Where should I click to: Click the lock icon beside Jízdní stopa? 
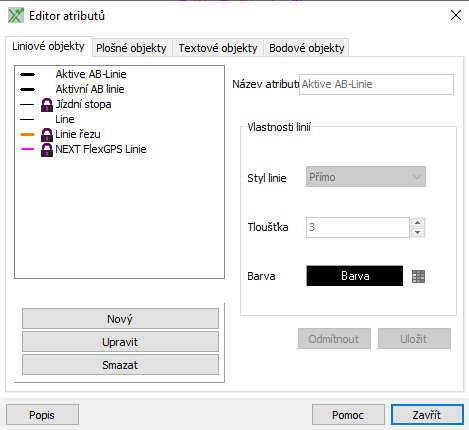point(47,105)
